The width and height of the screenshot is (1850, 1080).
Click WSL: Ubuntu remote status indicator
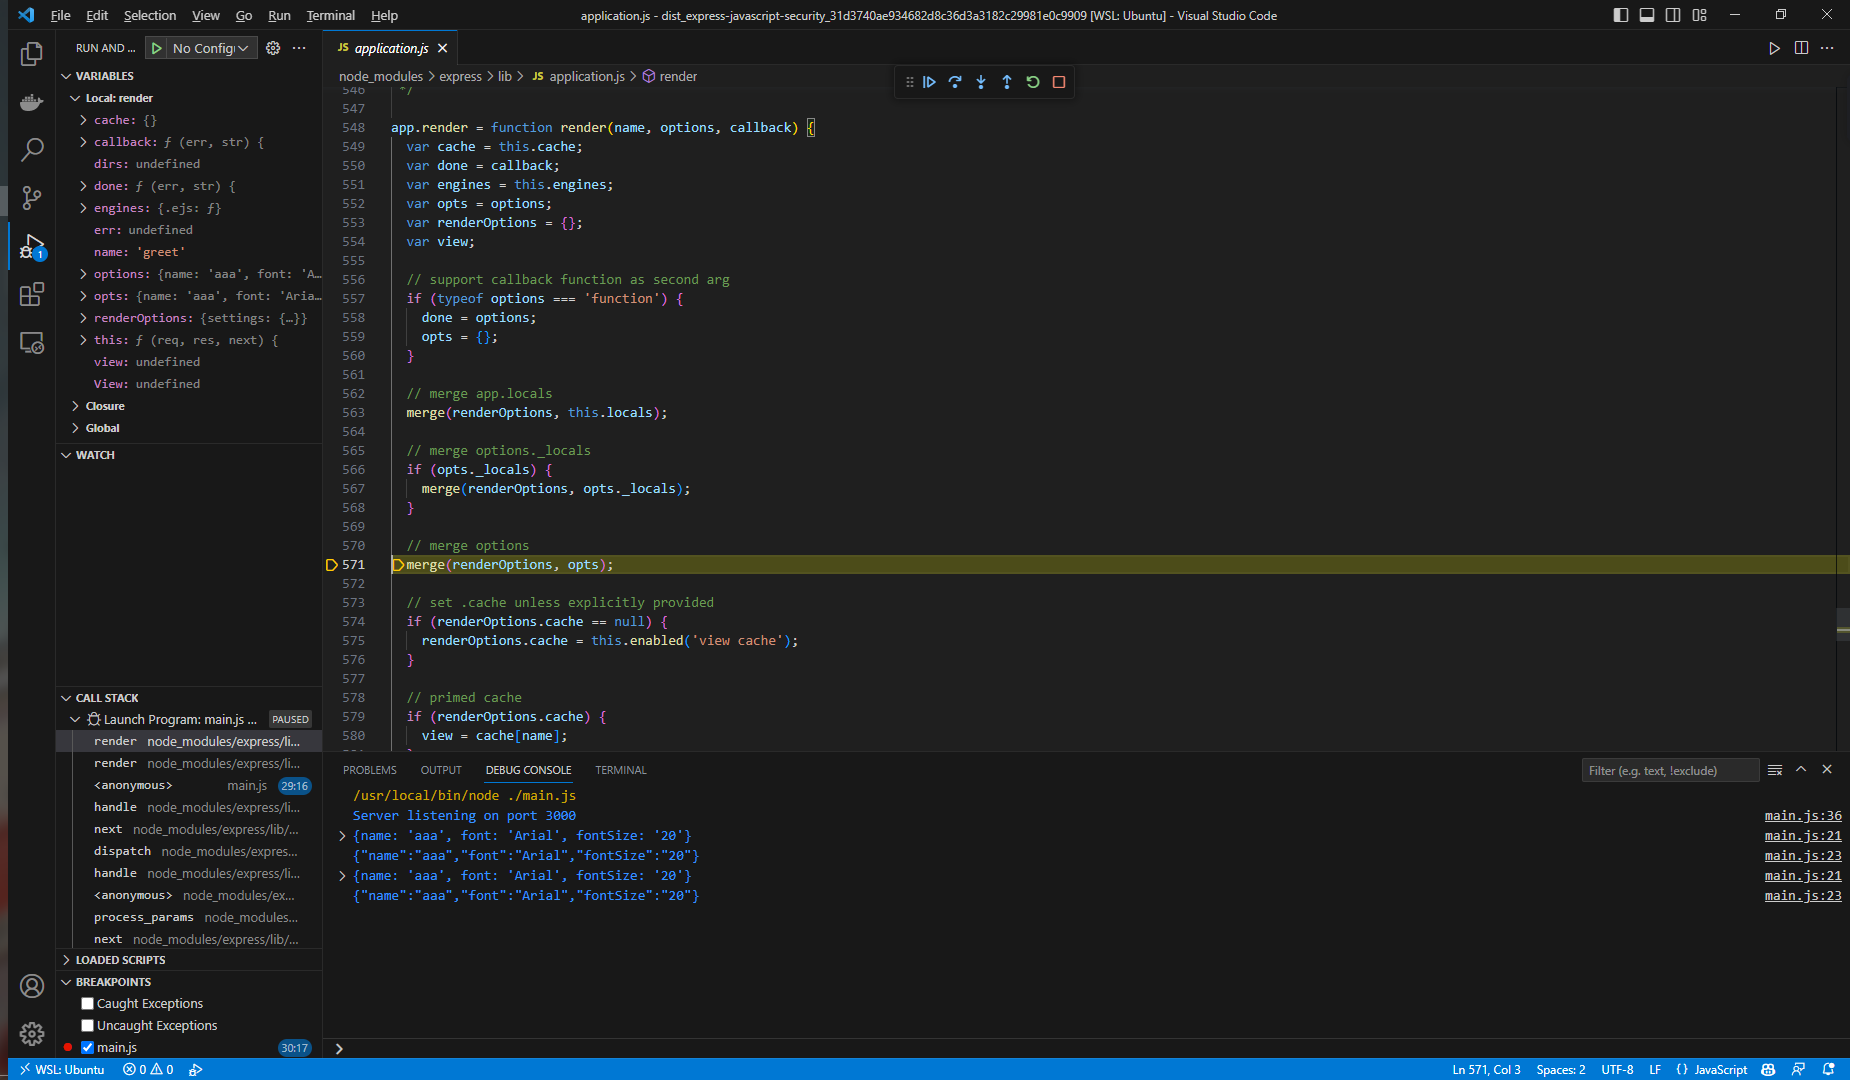point(62,1069)
